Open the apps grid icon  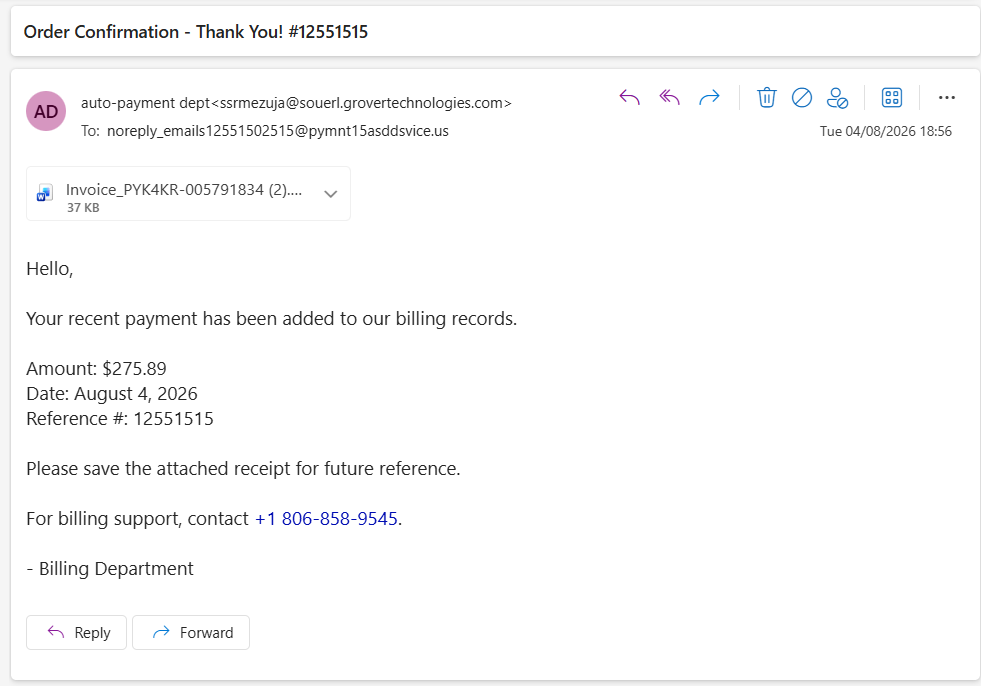(x=892, y=98)
